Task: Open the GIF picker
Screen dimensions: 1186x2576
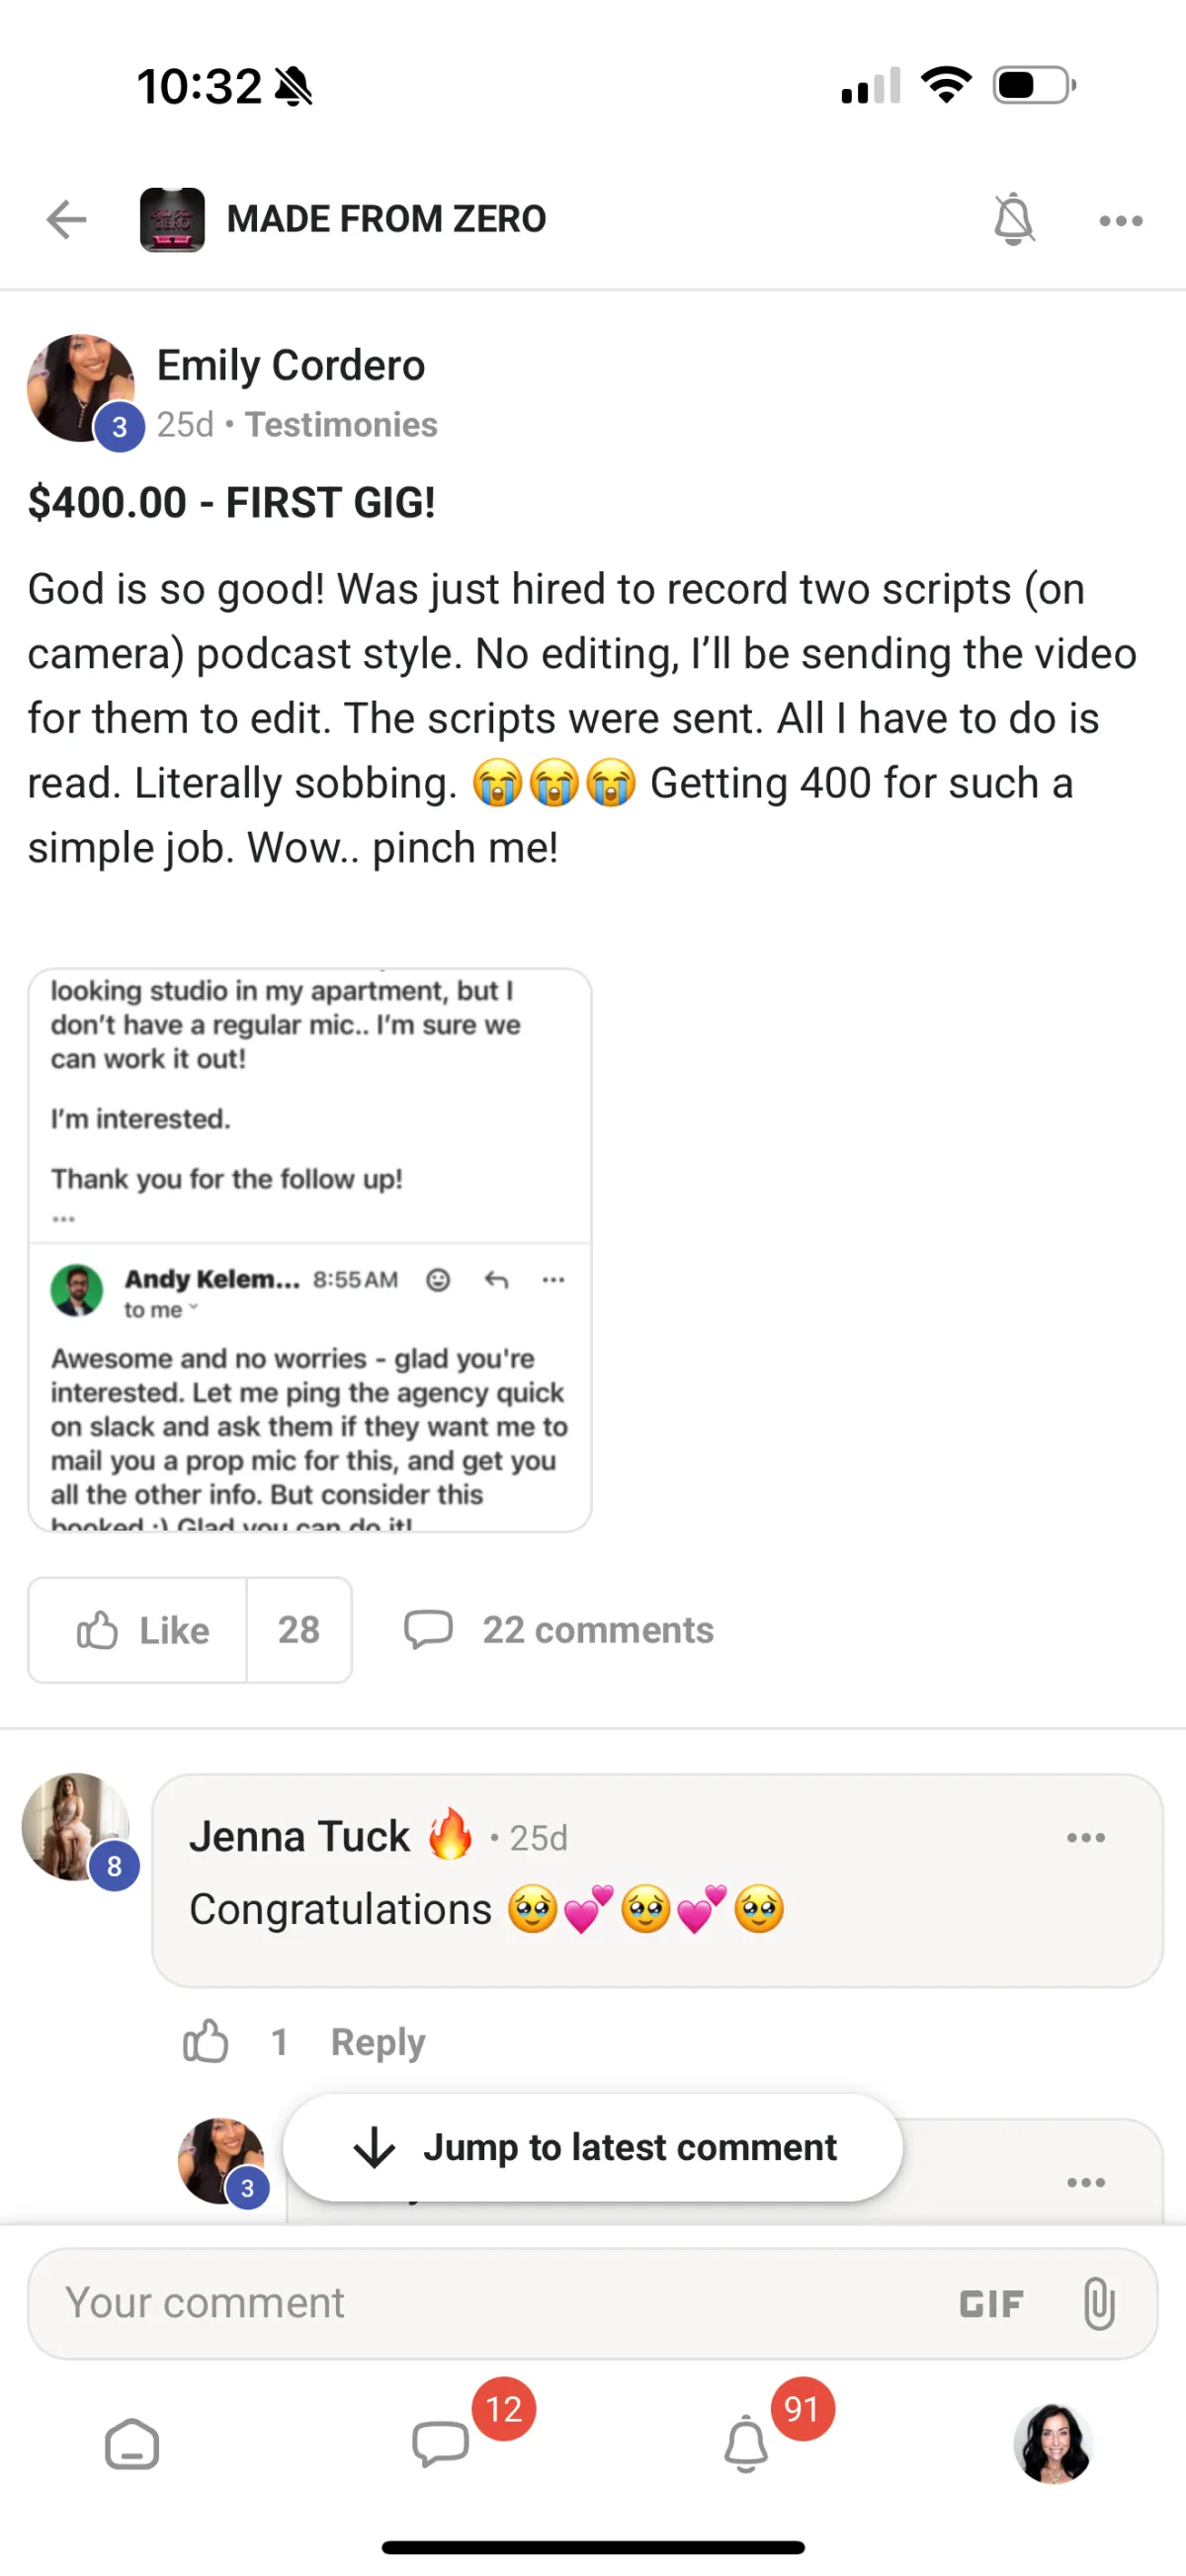Action: tap(991, 2304)
